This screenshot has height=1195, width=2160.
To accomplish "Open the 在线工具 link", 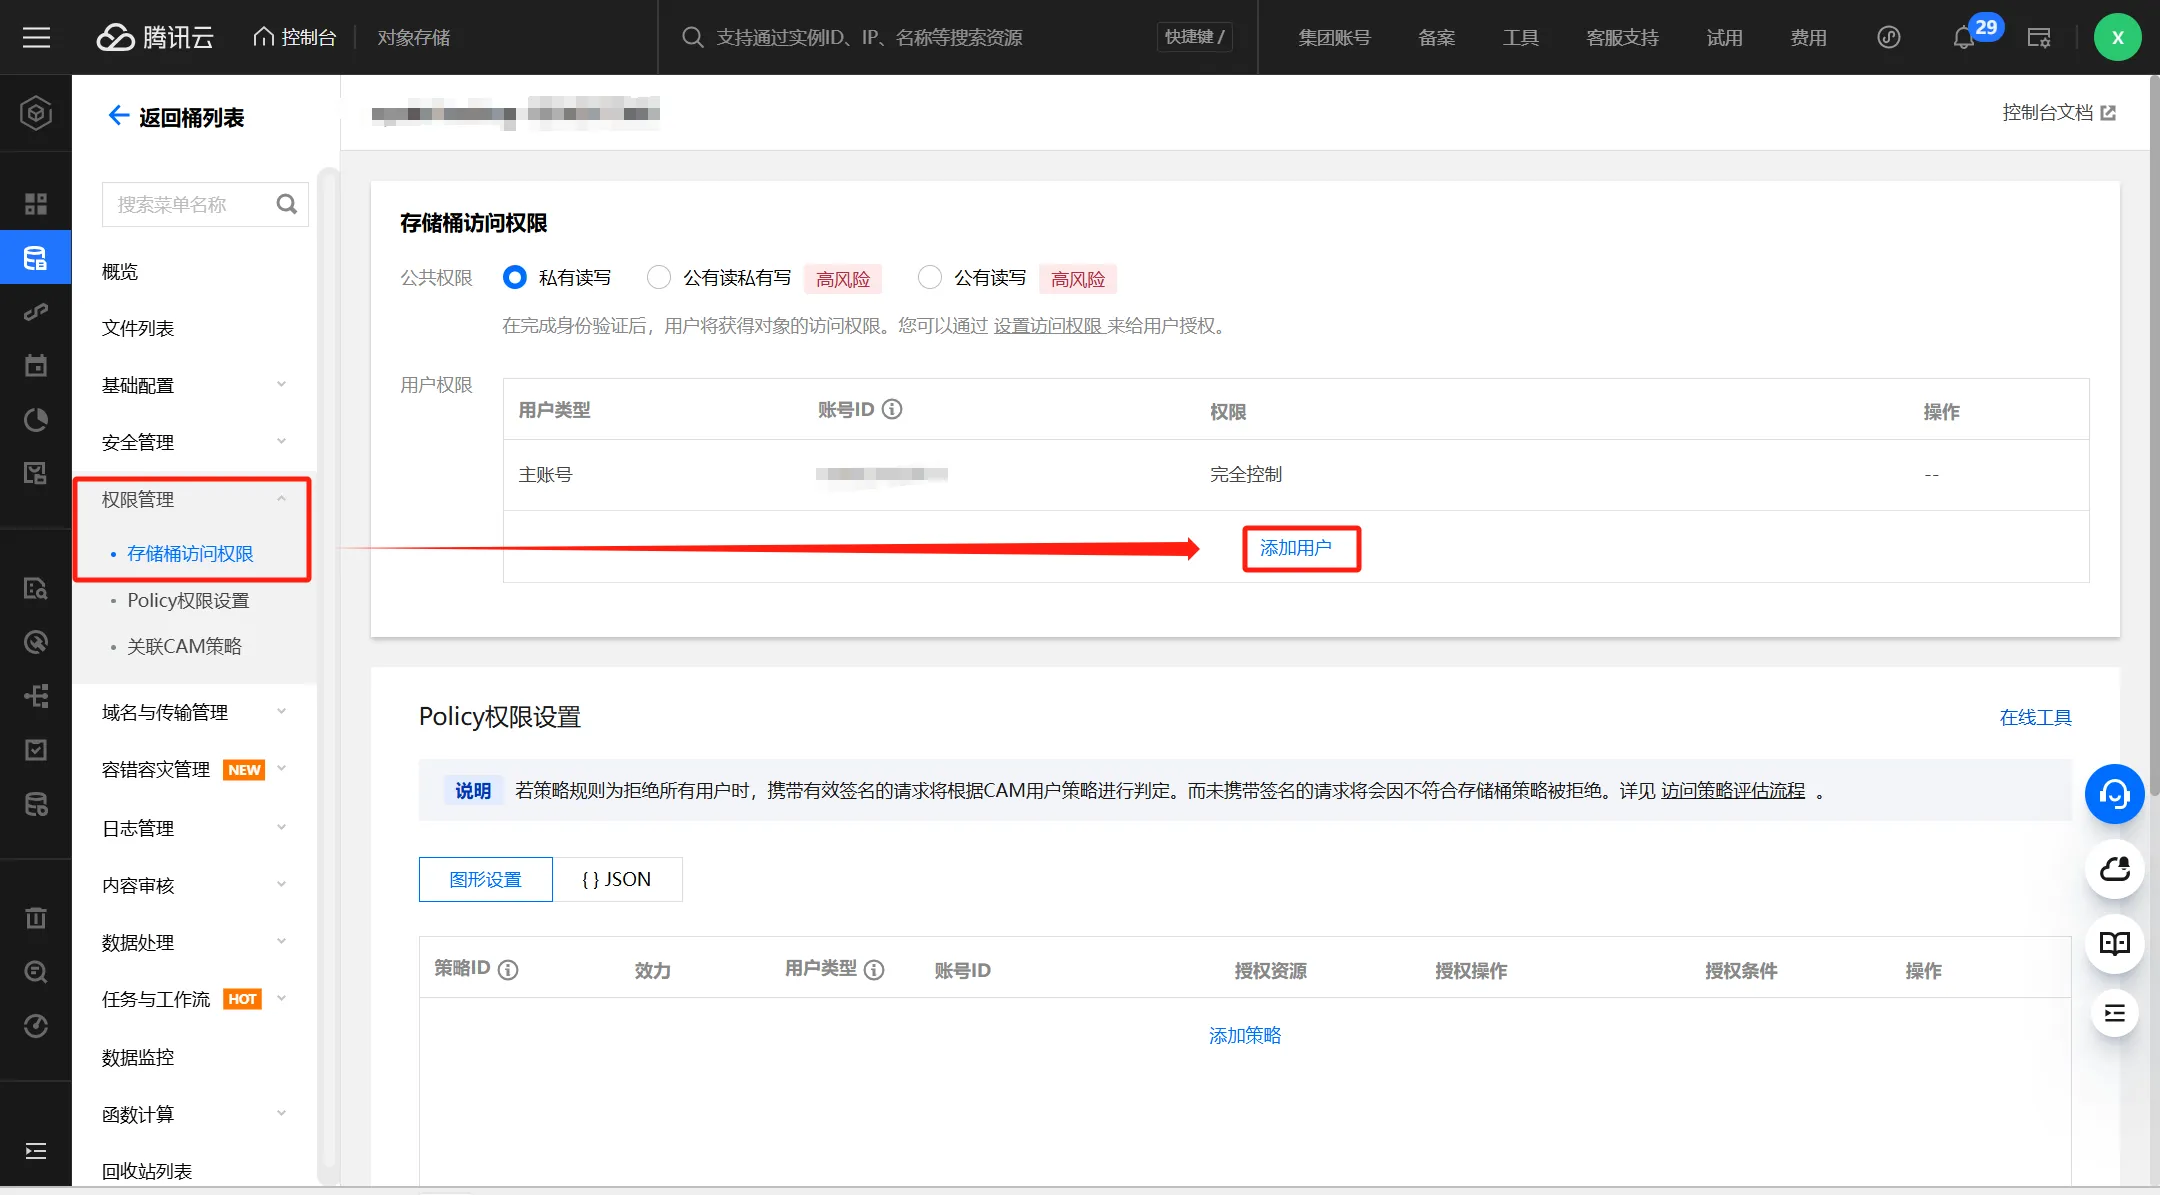I will [2036, 717].
